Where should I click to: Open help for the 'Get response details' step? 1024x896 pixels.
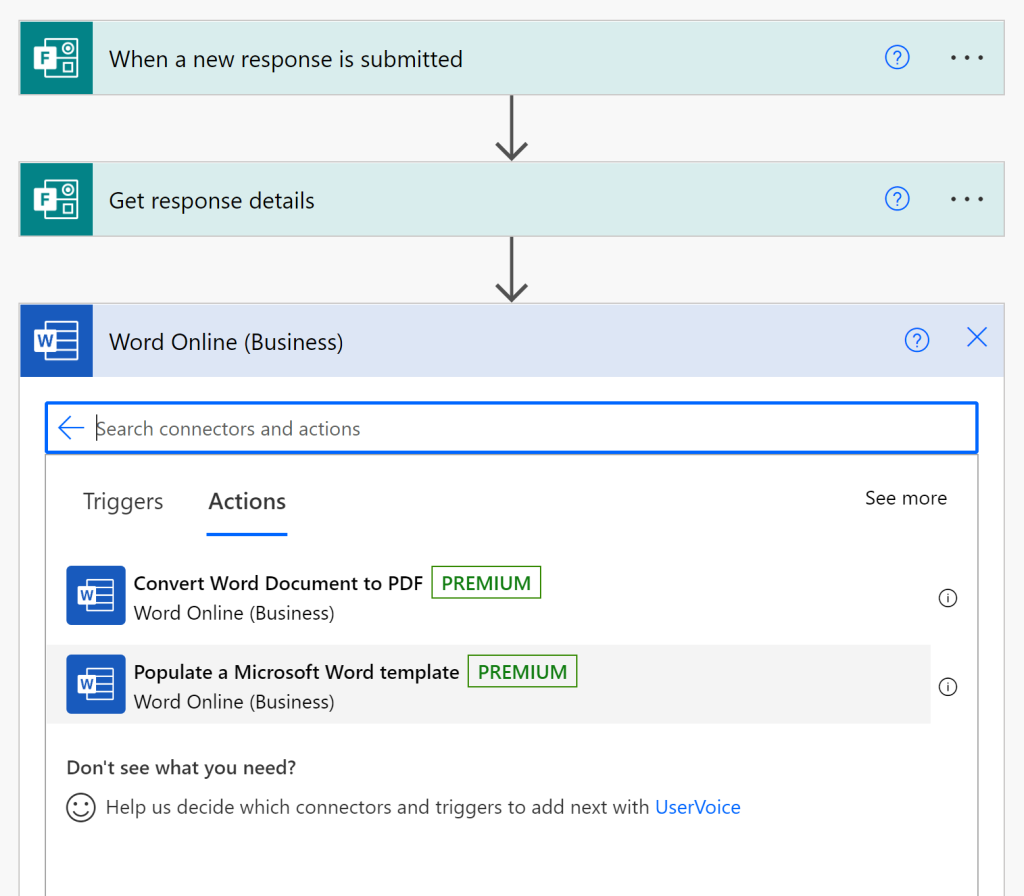(897, 199)
